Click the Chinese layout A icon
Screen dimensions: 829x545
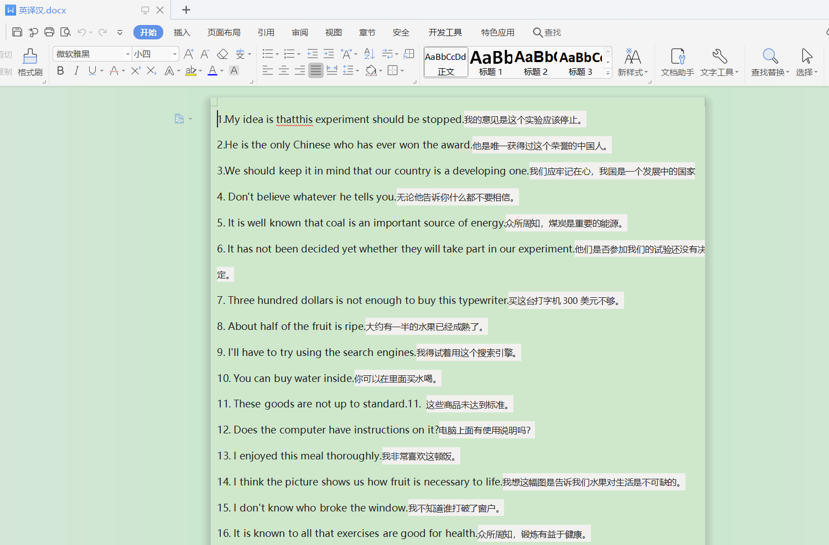(346, 54)
